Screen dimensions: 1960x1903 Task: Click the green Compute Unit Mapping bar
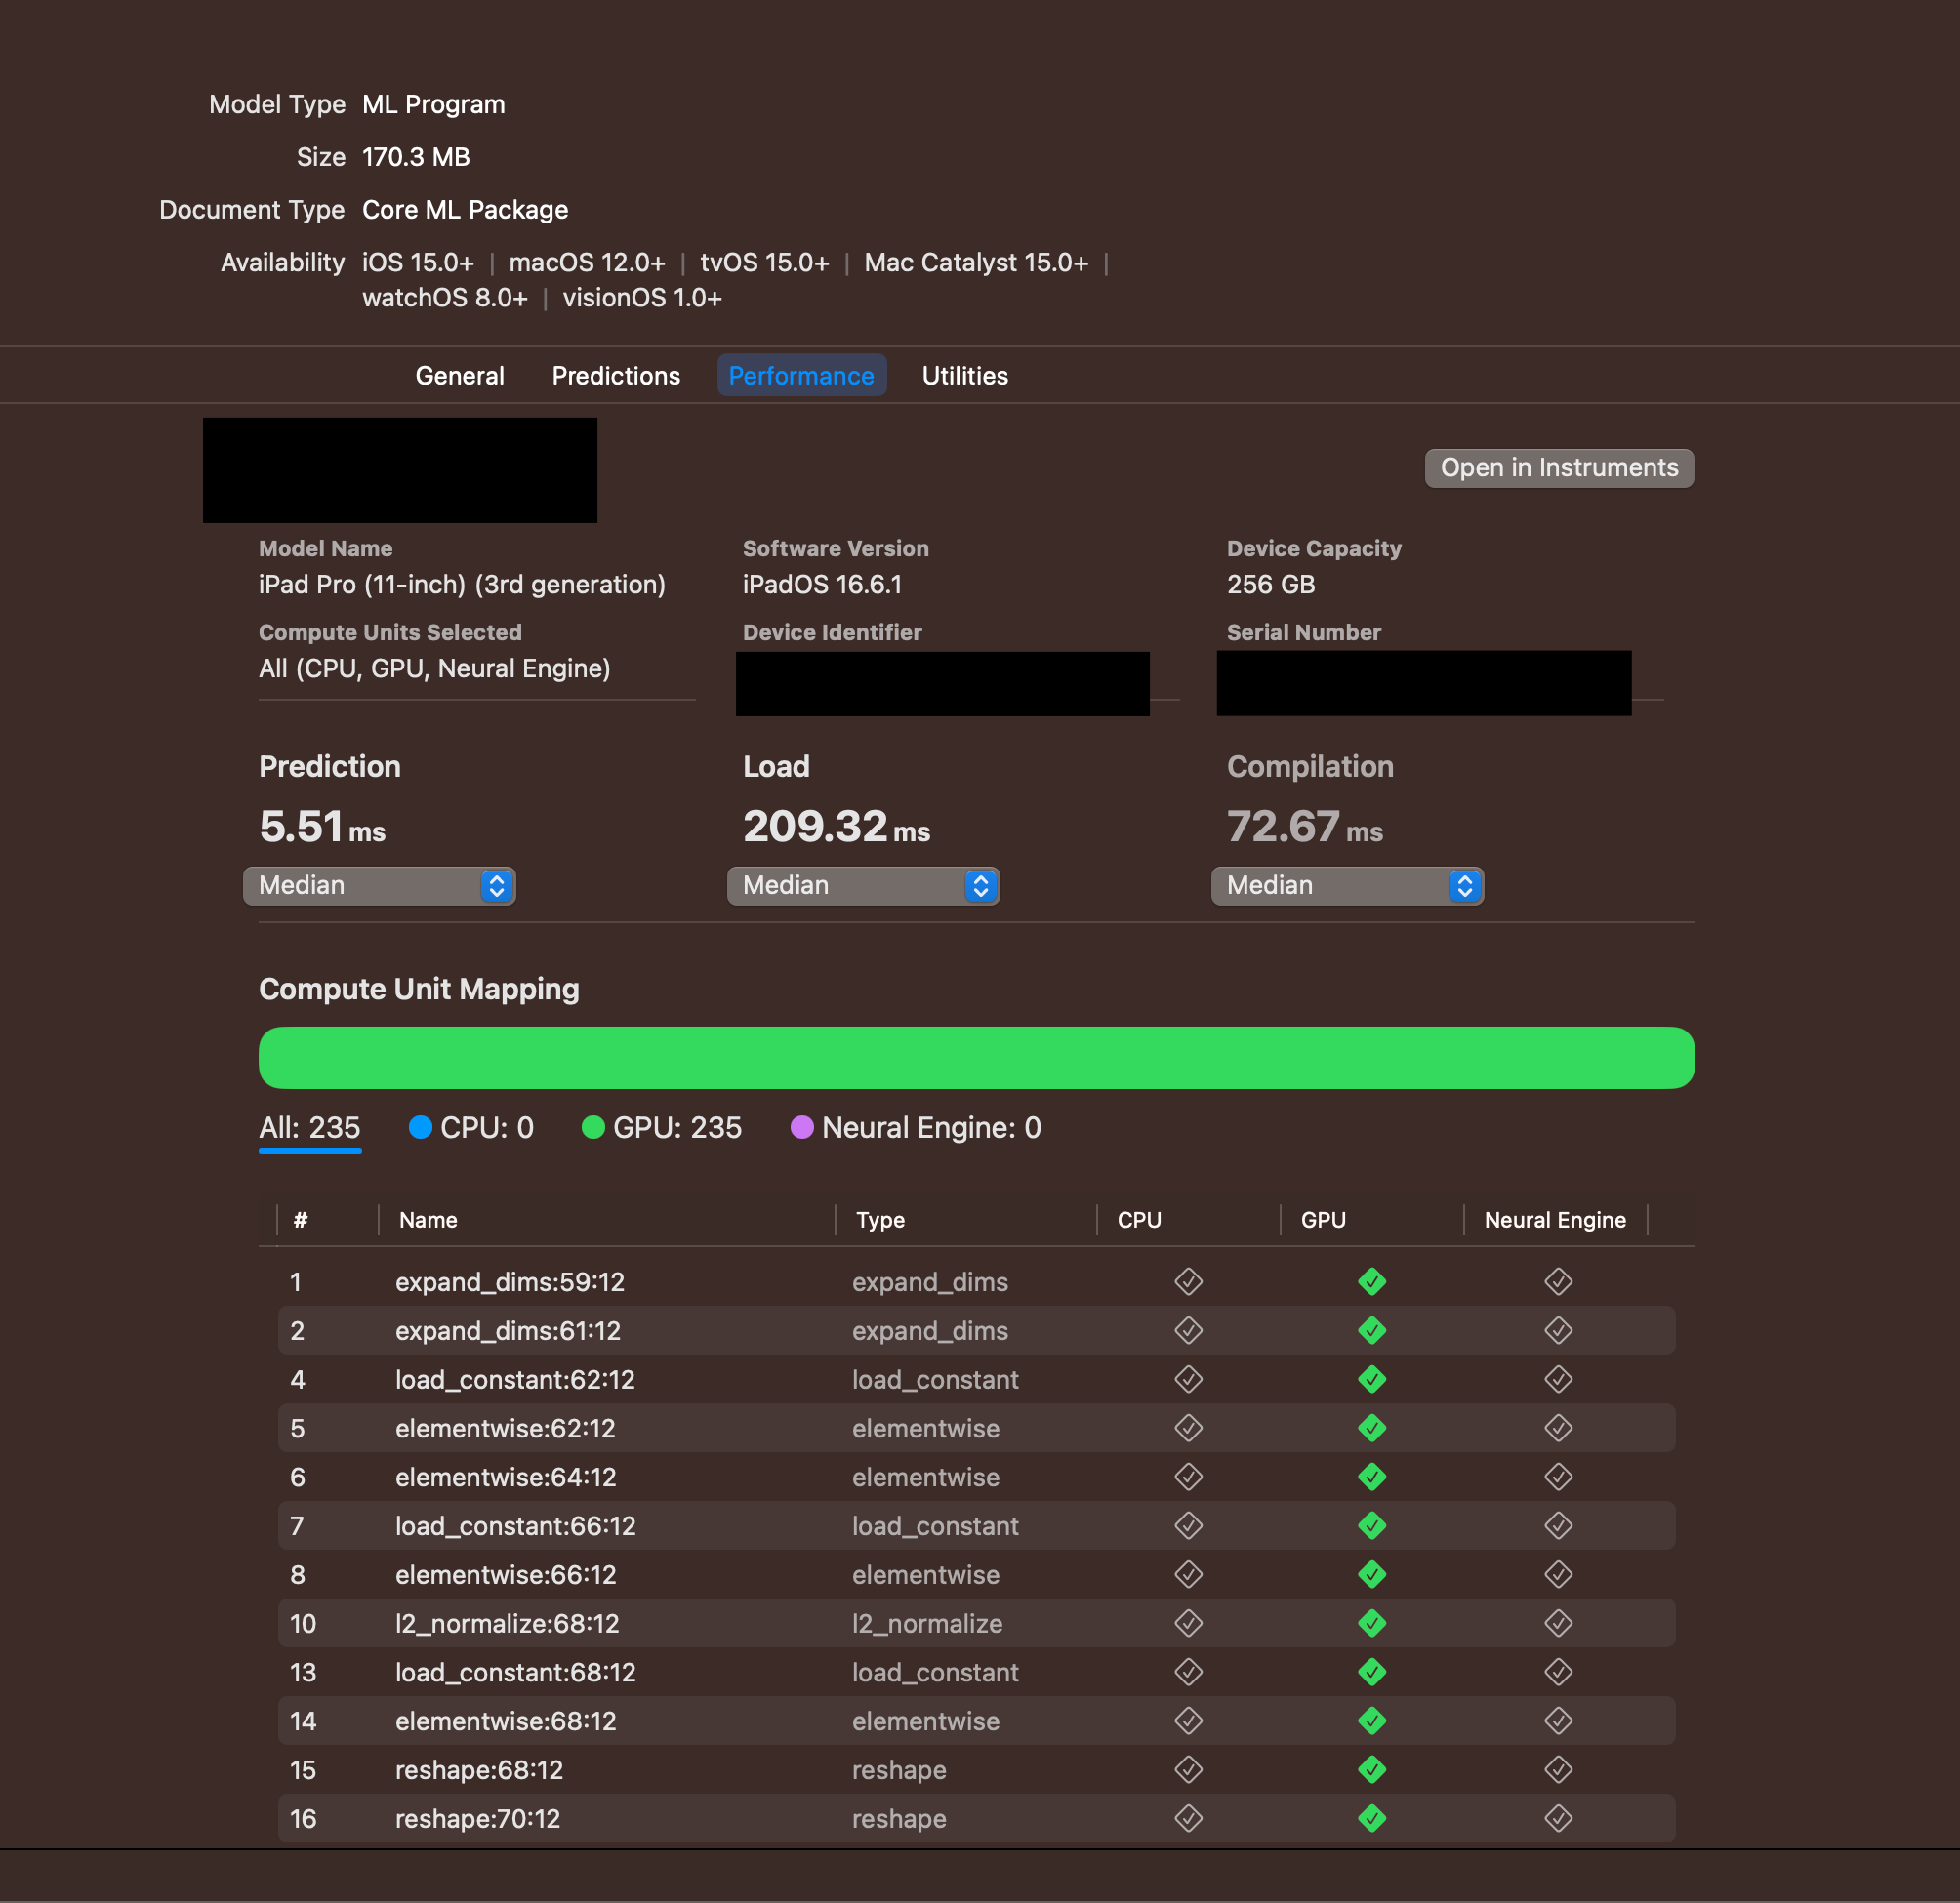(x=976, y=1058)
